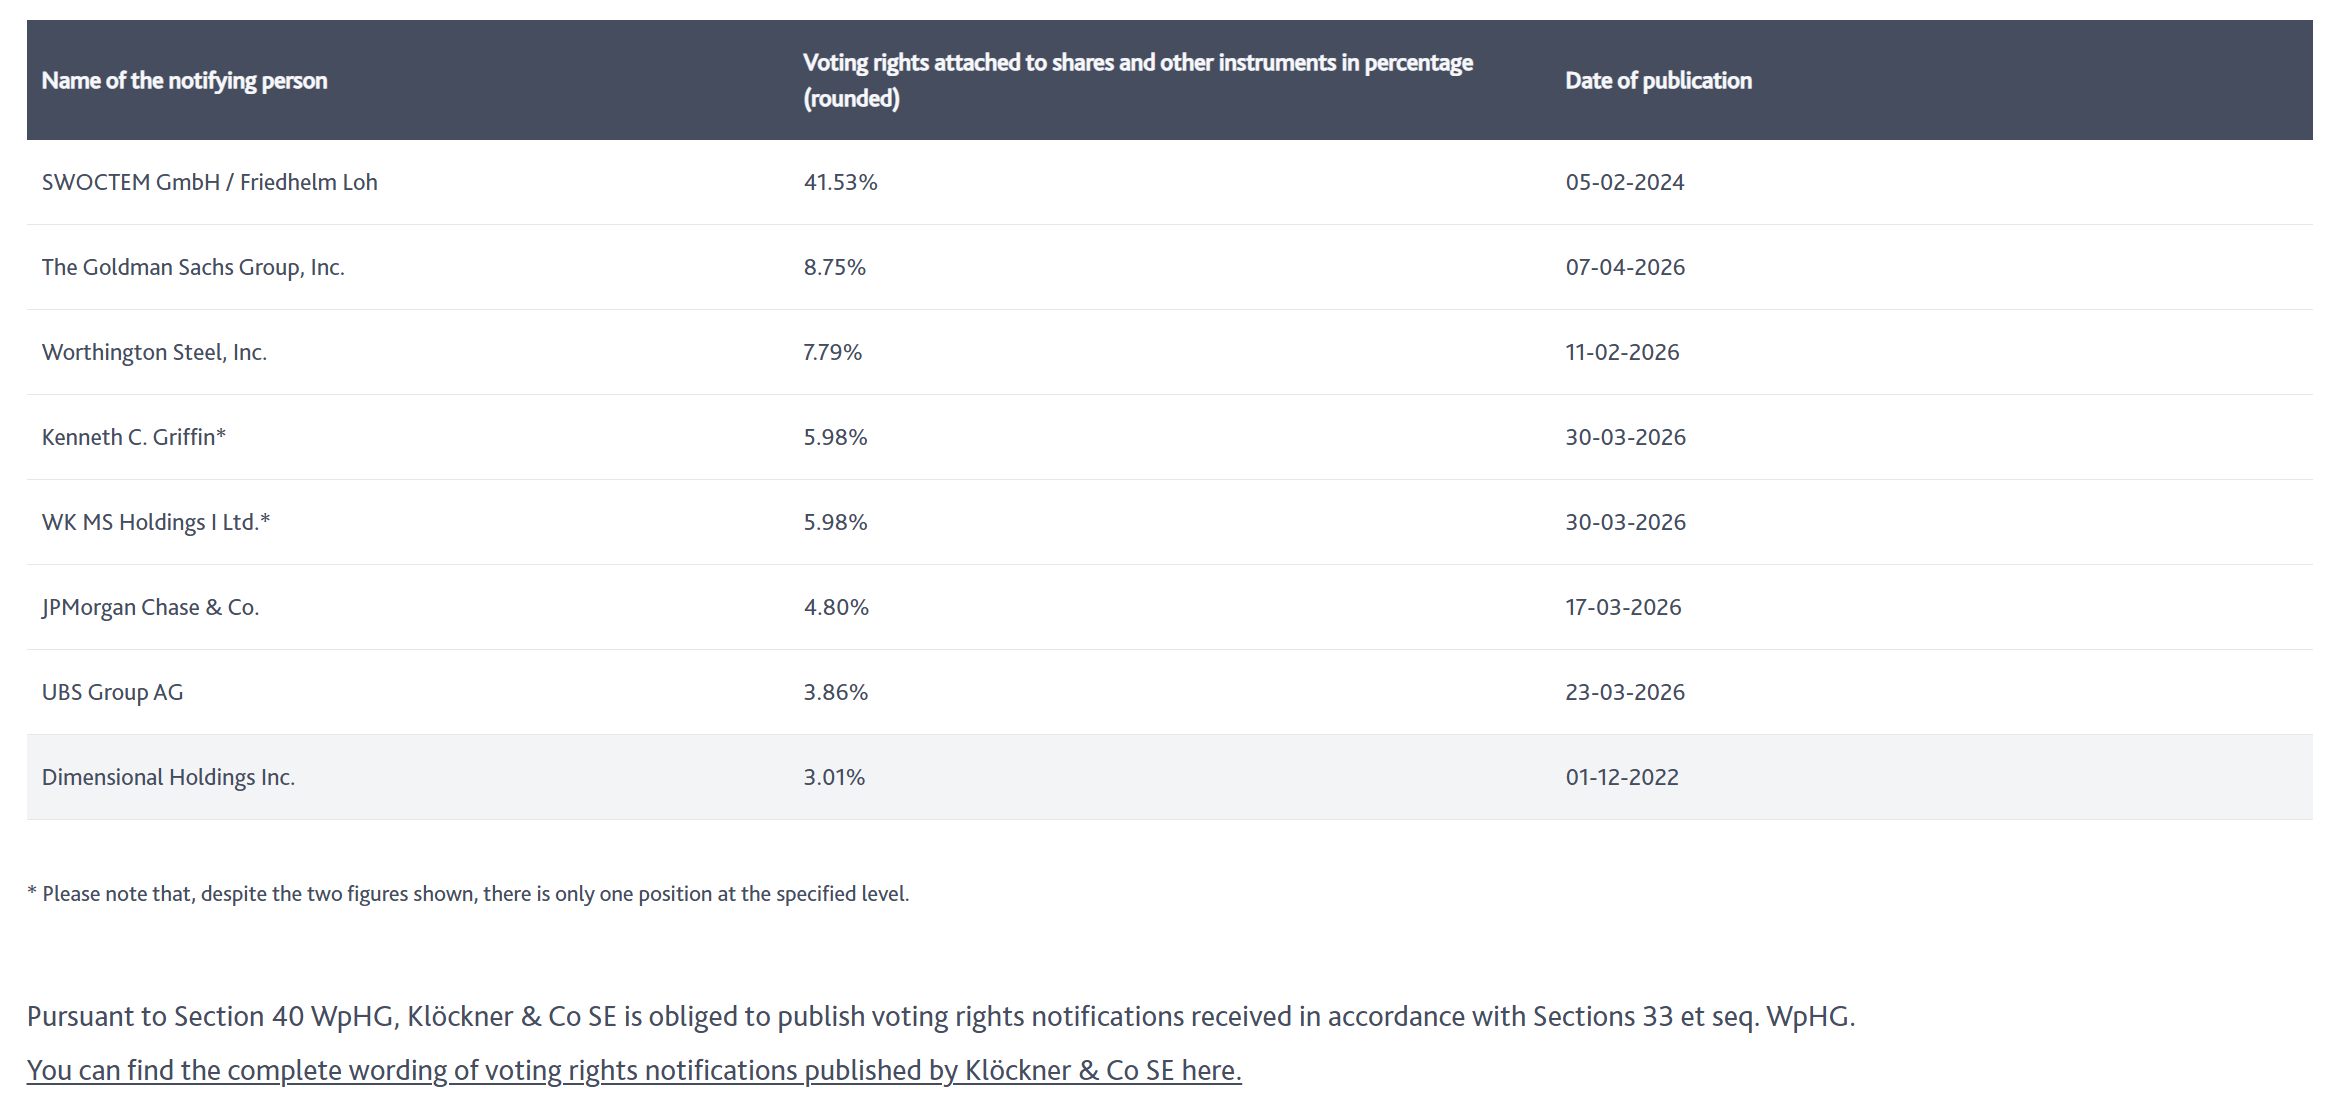Viewport: 2329px width, 1095px height.
Task: Click the JPMorgan Chase & Co. name
Action: point(150,607)
